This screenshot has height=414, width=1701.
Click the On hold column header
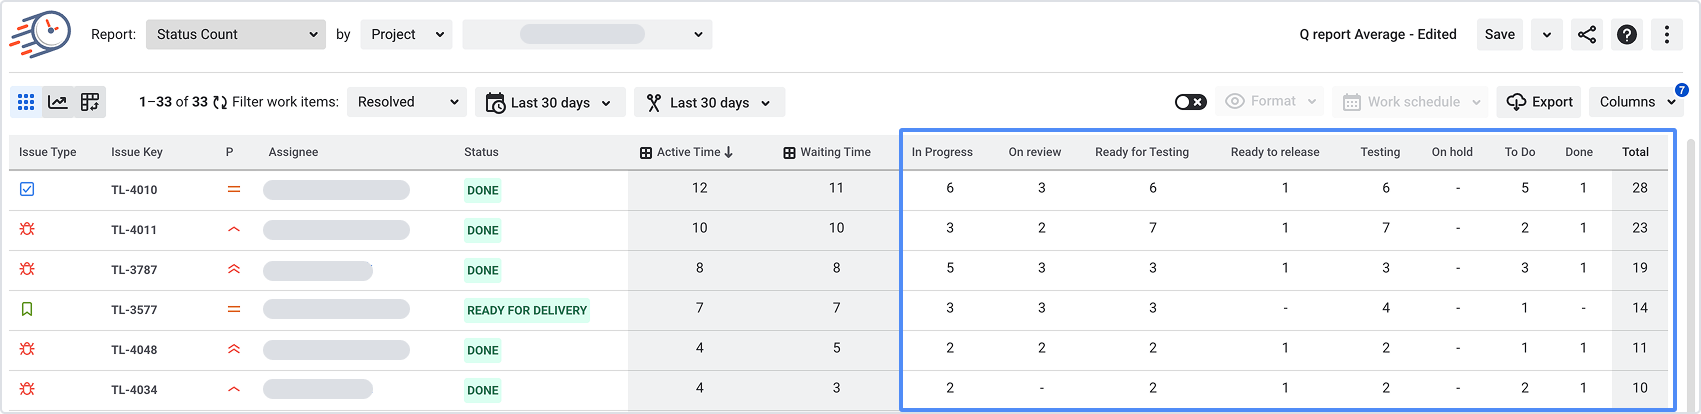tap(1452, 152)
